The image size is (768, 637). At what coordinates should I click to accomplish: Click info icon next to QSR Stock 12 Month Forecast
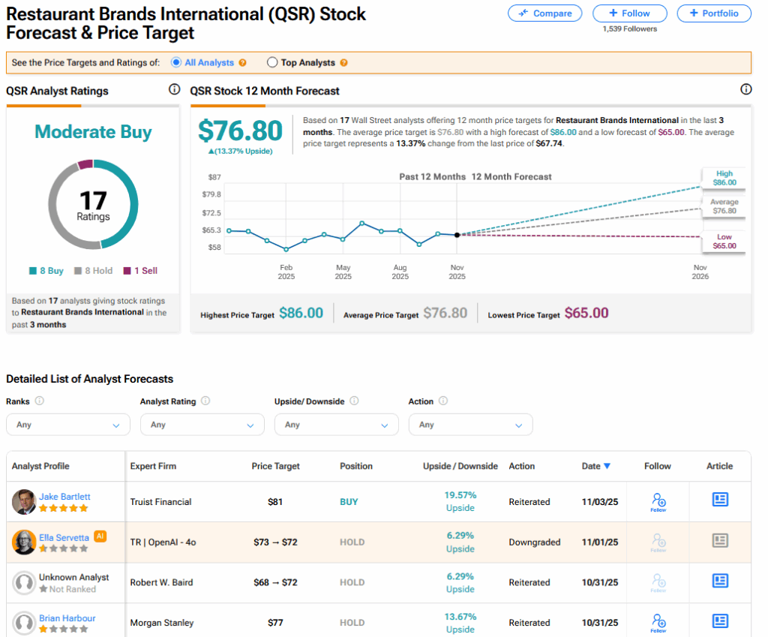(x=745, y=90)
